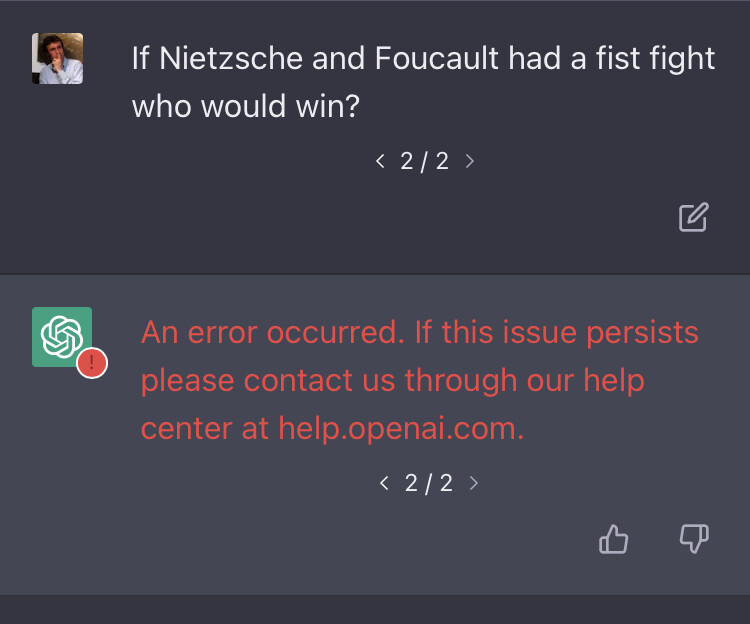Click the word Nietzsche in the prompt
The height and width of the screenshot is (624, 750).
[x=231, y=58]
